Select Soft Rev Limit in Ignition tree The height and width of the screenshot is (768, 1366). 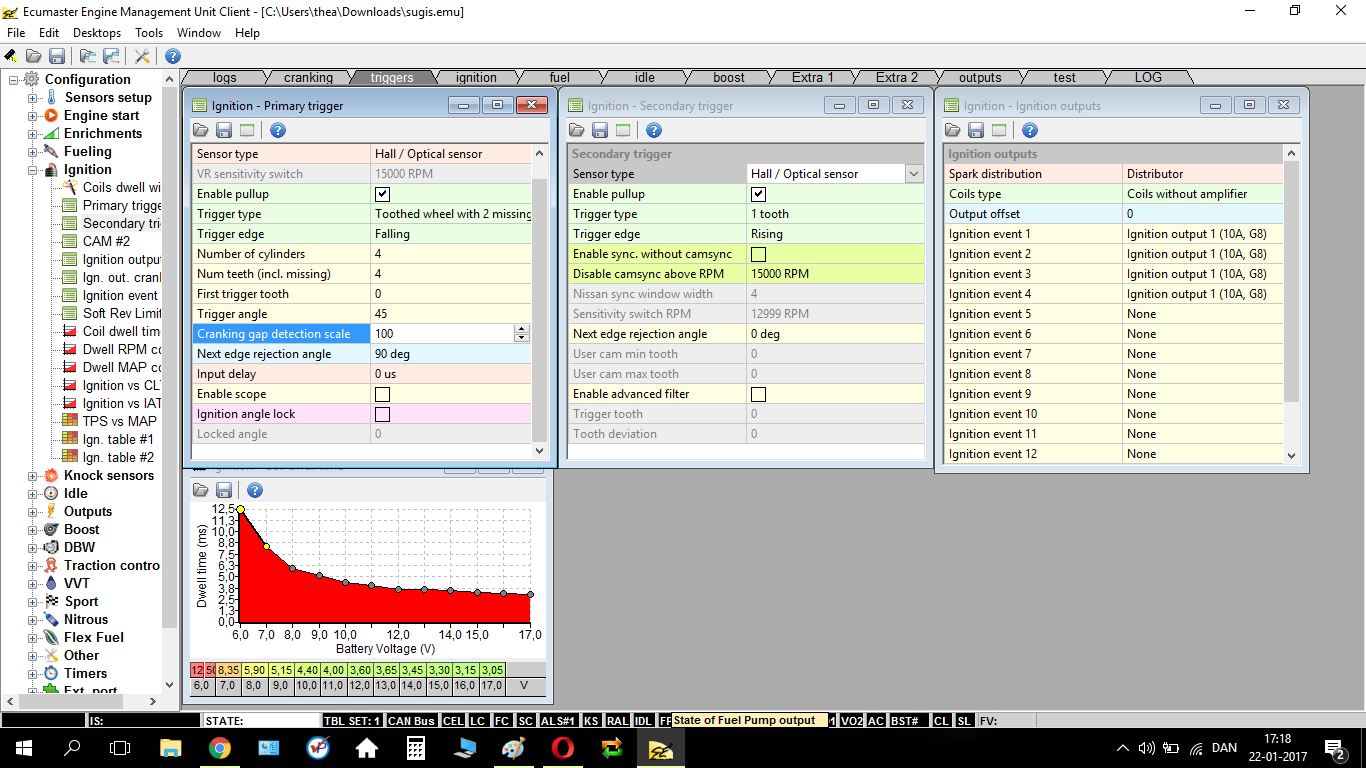tap(121, 313)
